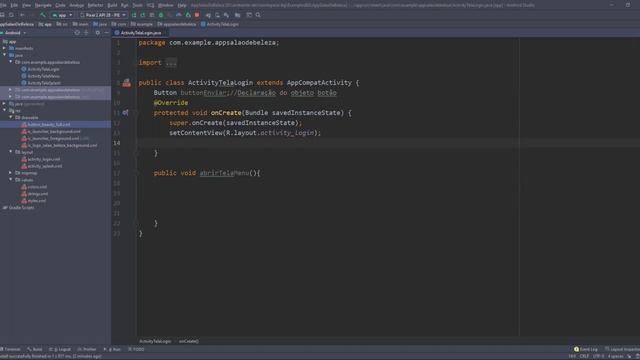Screen dimensions: 640x360
Task: Click the green Debug bug icon
Action: (161, 15)
